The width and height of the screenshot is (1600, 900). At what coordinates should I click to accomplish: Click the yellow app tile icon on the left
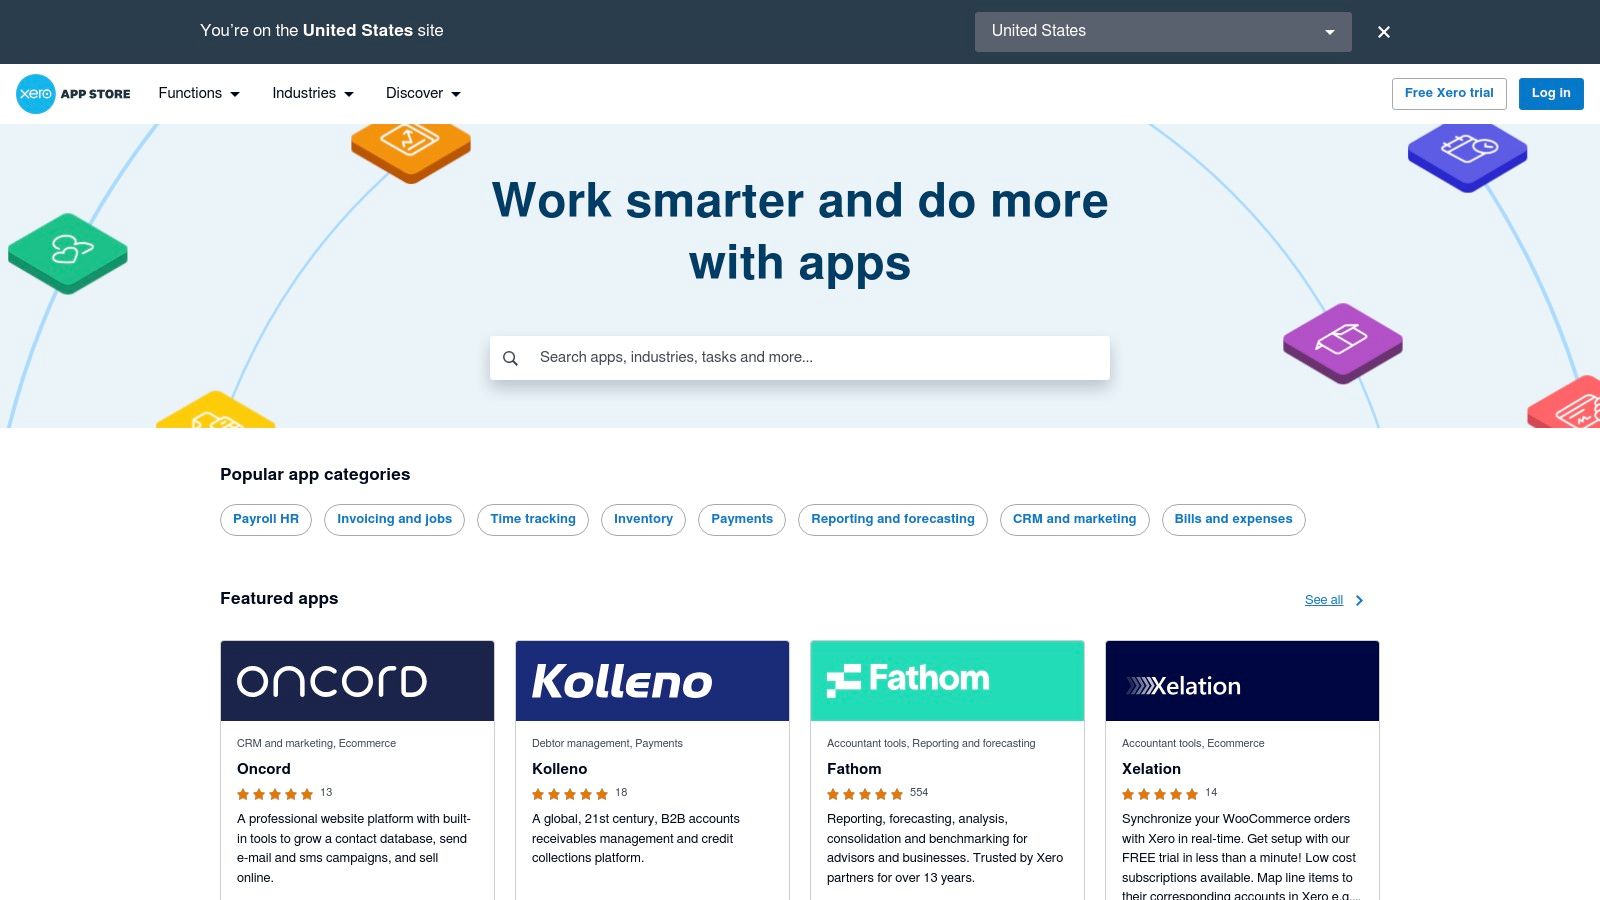pyautogui.click(x=215, y=413)
